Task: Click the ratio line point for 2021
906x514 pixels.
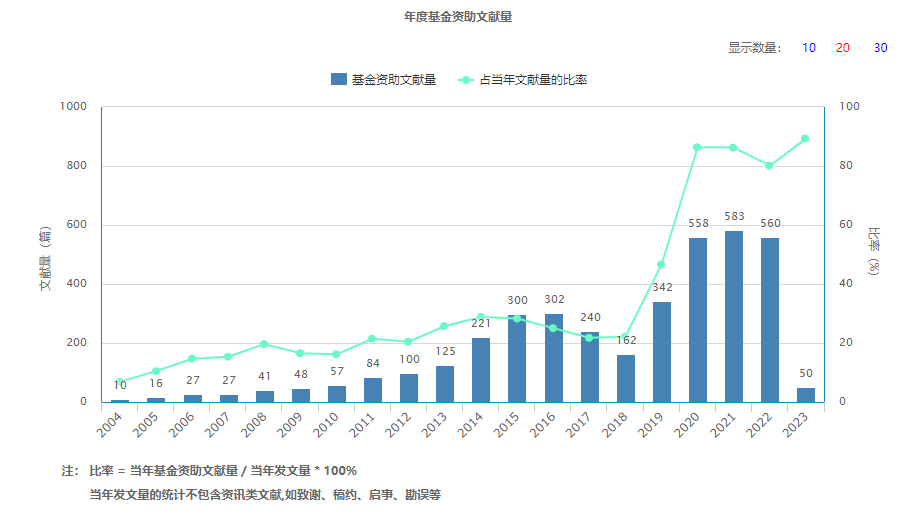Action: (x=733, y=148)
